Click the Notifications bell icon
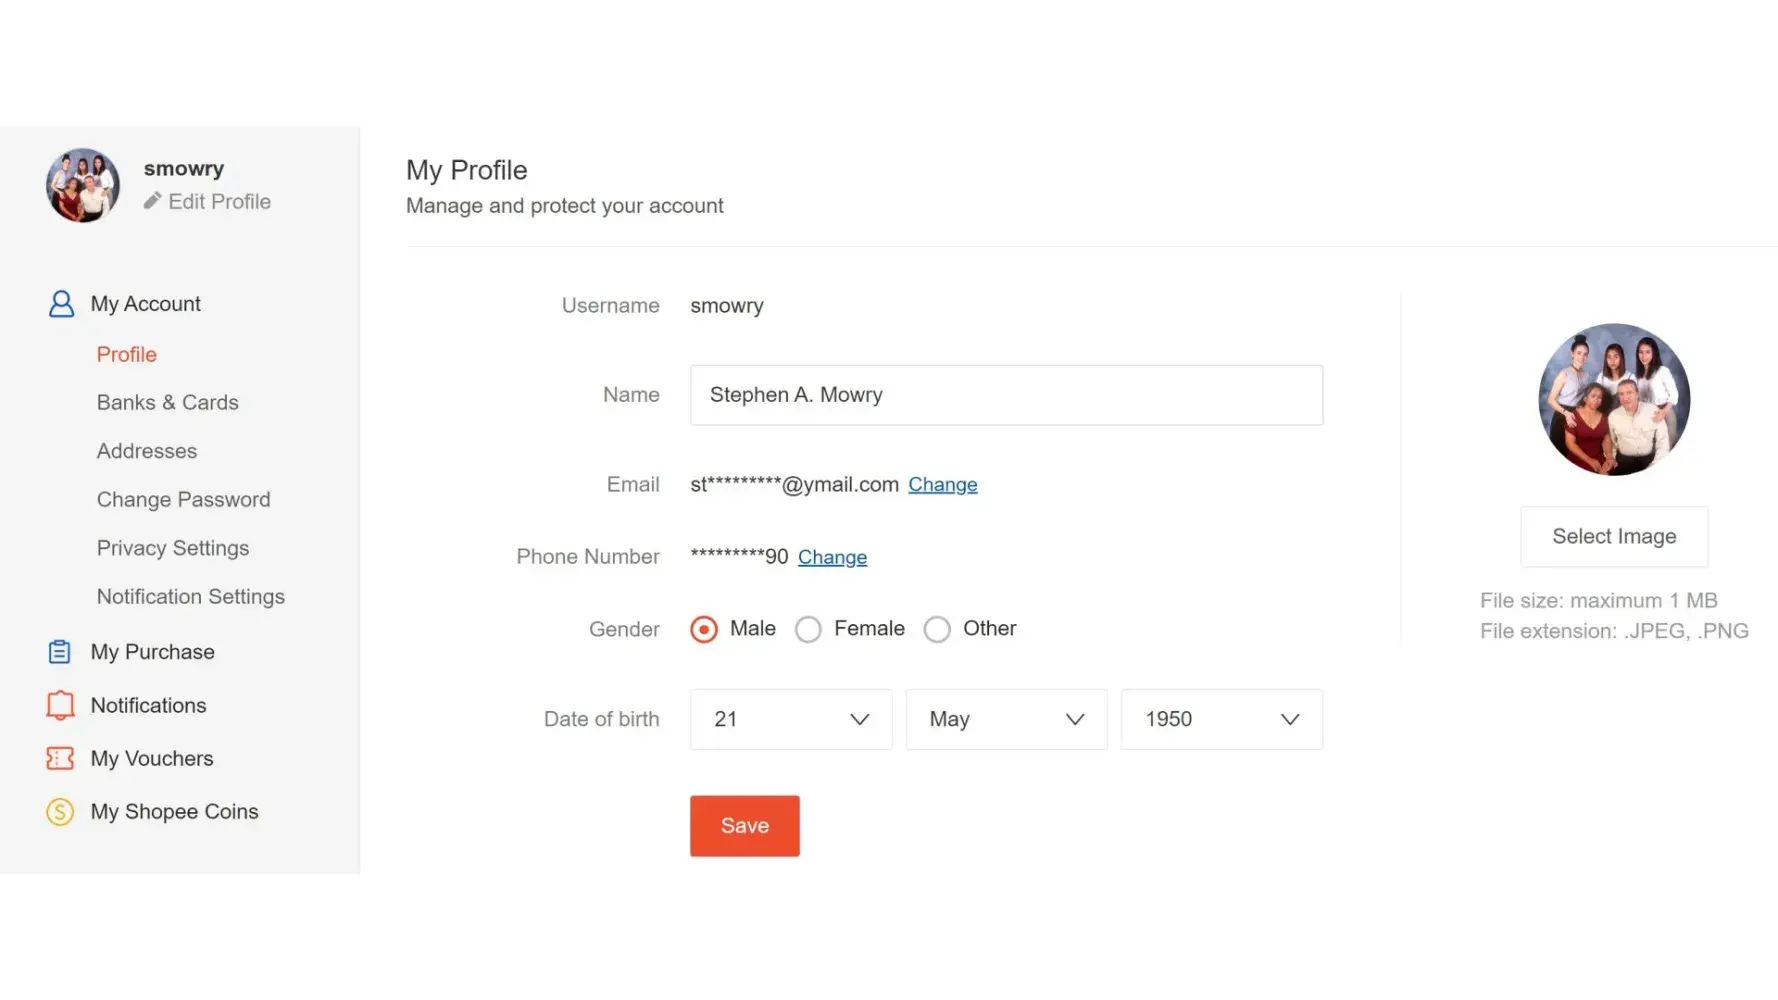Viewport: 1778px width, 1000px height. pyautogui.click(x=60, y=705)
